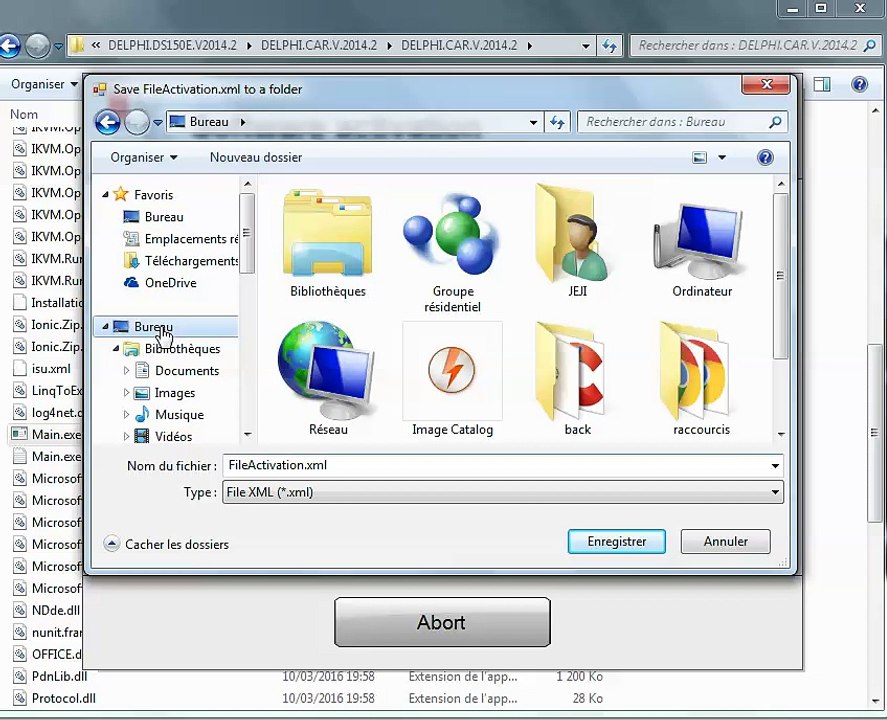Click Cacher les dossiers
This screenshot has width=887, height=720.
tap(167, 544)
